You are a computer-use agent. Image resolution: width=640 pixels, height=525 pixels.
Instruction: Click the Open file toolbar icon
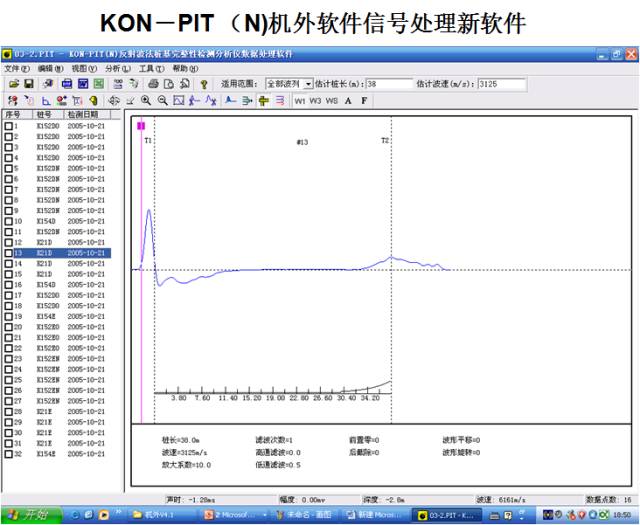pyautogui.click(x=11, y=85)
